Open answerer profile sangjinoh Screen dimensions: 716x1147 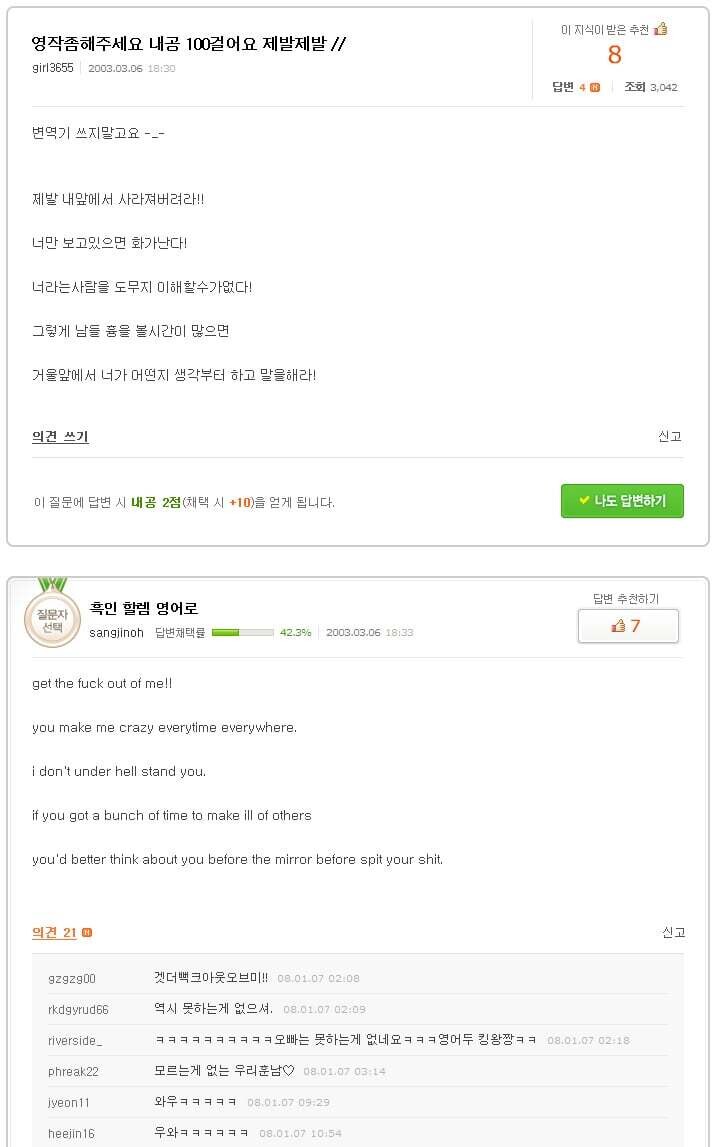click(116, 633)
